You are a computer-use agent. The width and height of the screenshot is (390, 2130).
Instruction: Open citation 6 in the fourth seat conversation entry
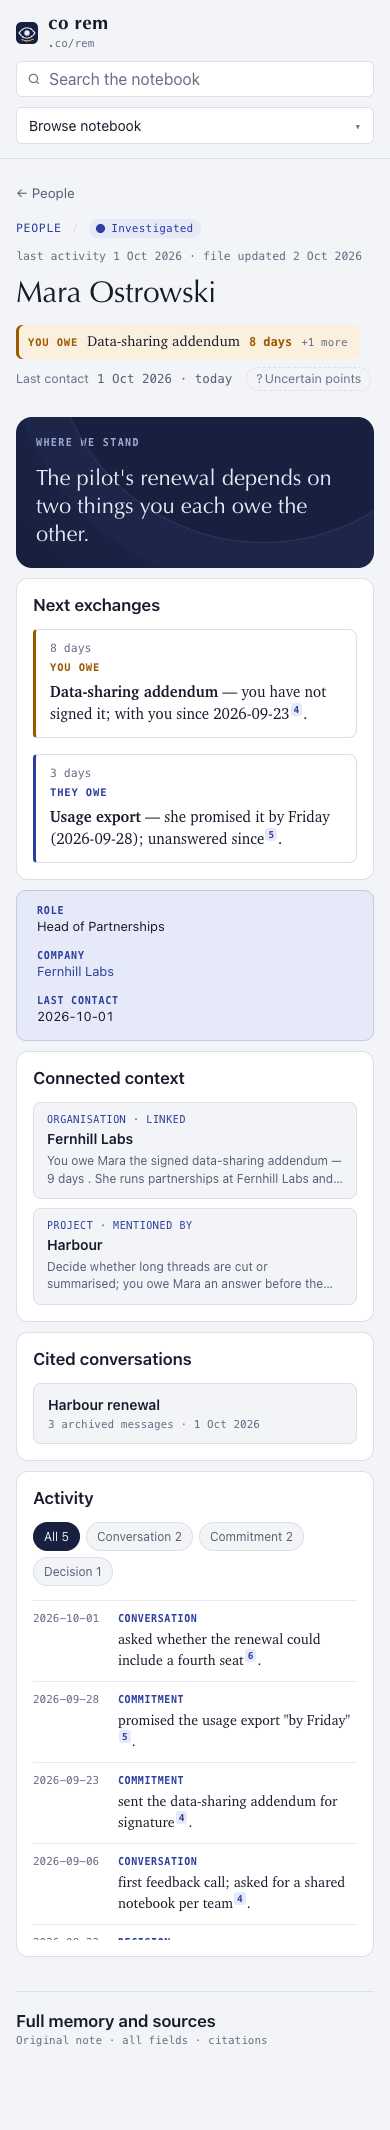[251, 1656]
